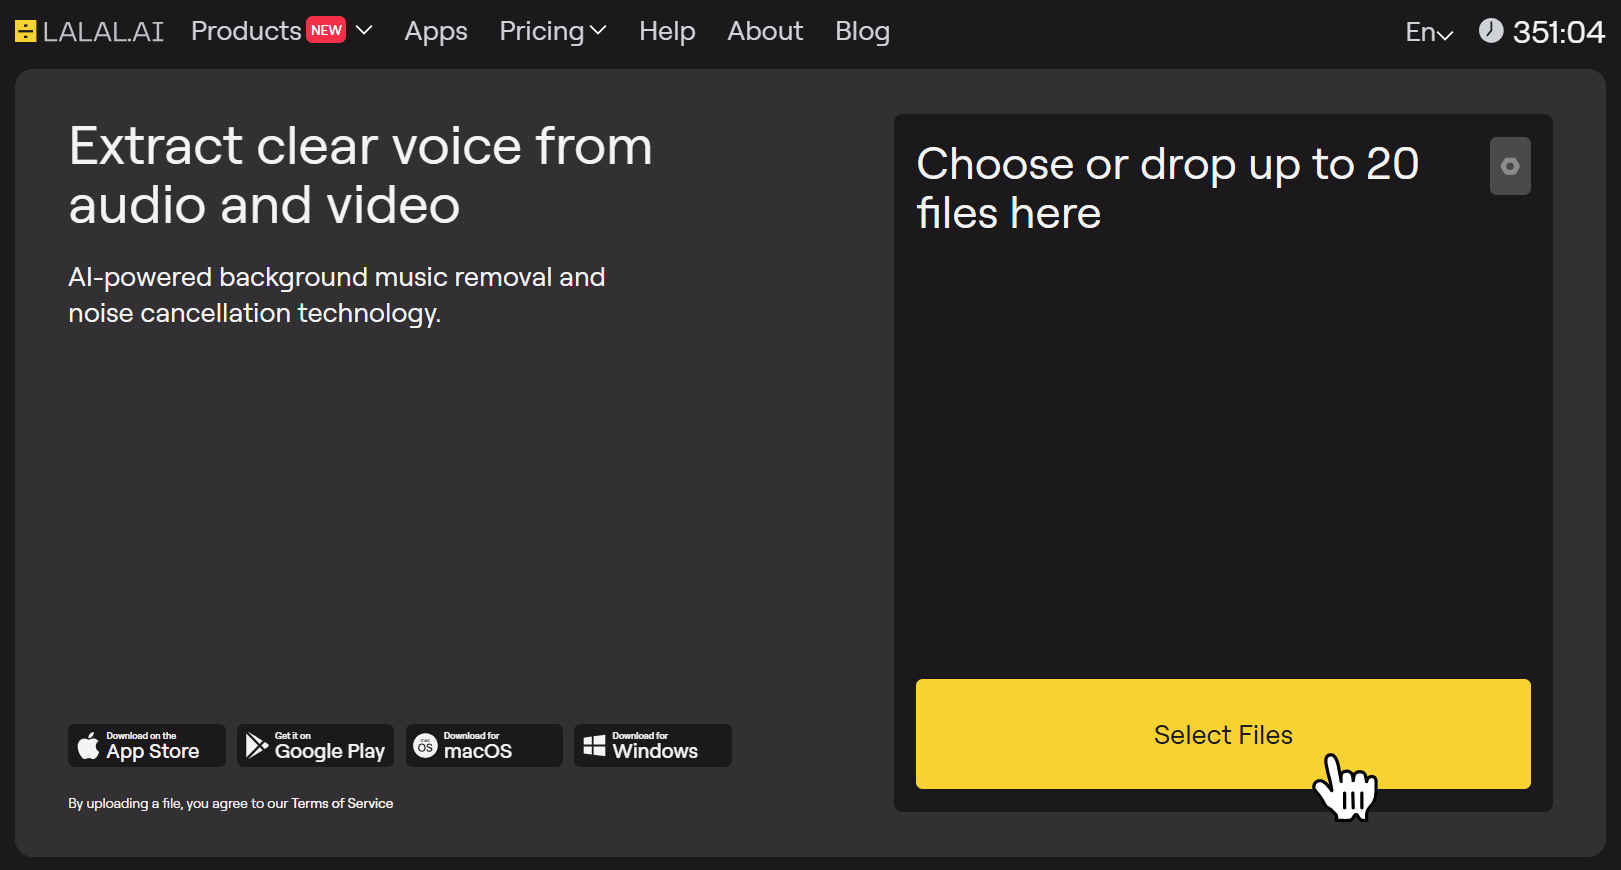Click the yellow LALAL.AI logo icon
Screen dimensions: 1621x870
point(26,32)
